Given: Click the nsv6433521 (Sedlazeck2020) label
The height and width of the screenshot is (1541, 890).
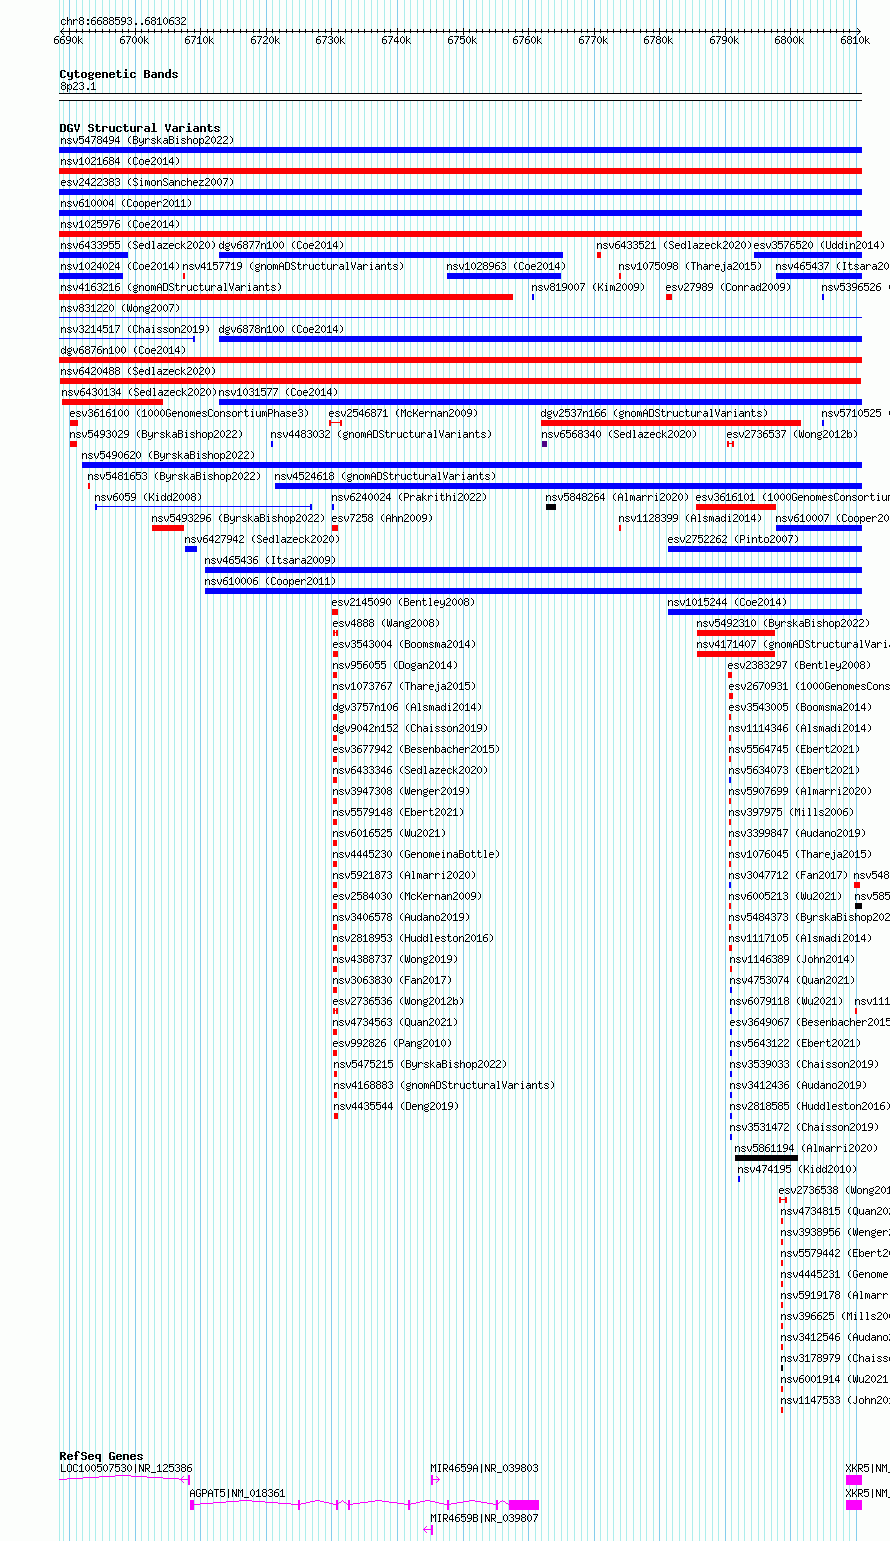Looking at the screenshot, I should [674, 245].
